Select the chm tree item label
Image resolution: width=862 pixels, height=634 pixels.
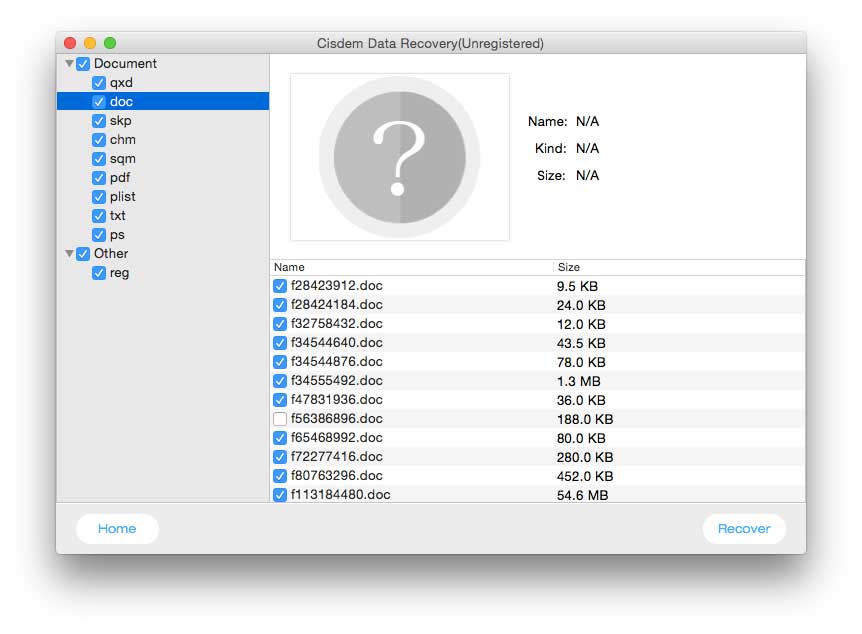[x=123, y=140]
